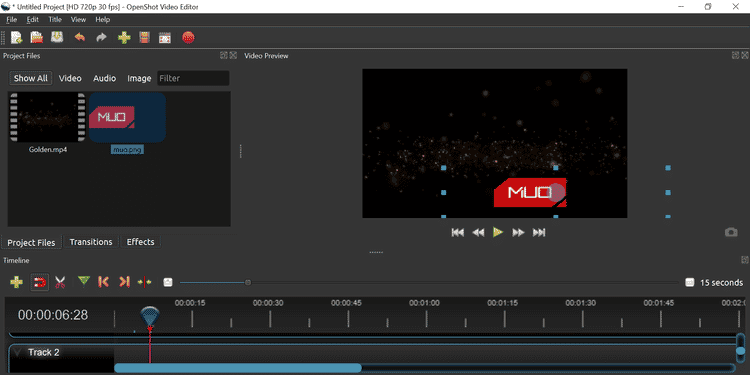The width and height of the screenshot is (750, 375).
Task: Toggle the razor scissors tool
Action: click(60, 282)
